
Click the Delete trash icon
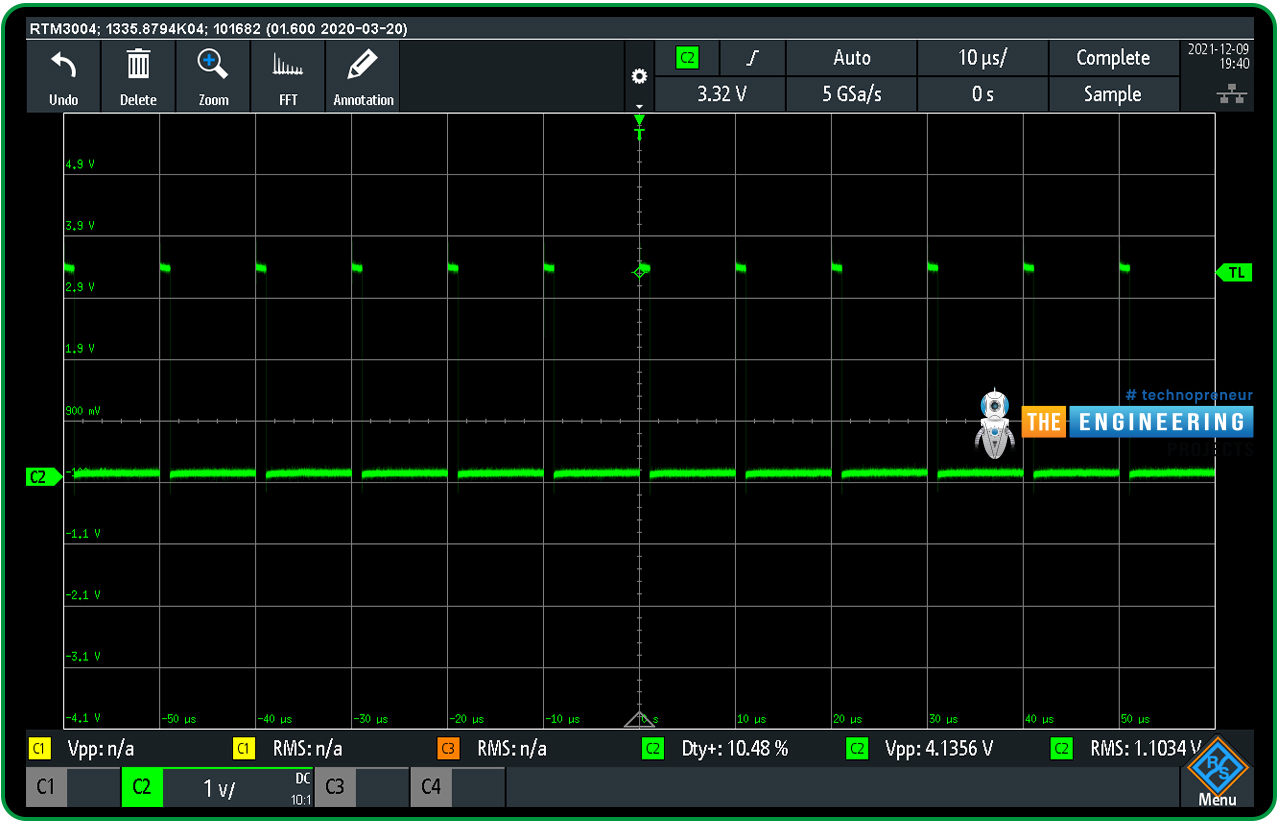pos(138,67)
